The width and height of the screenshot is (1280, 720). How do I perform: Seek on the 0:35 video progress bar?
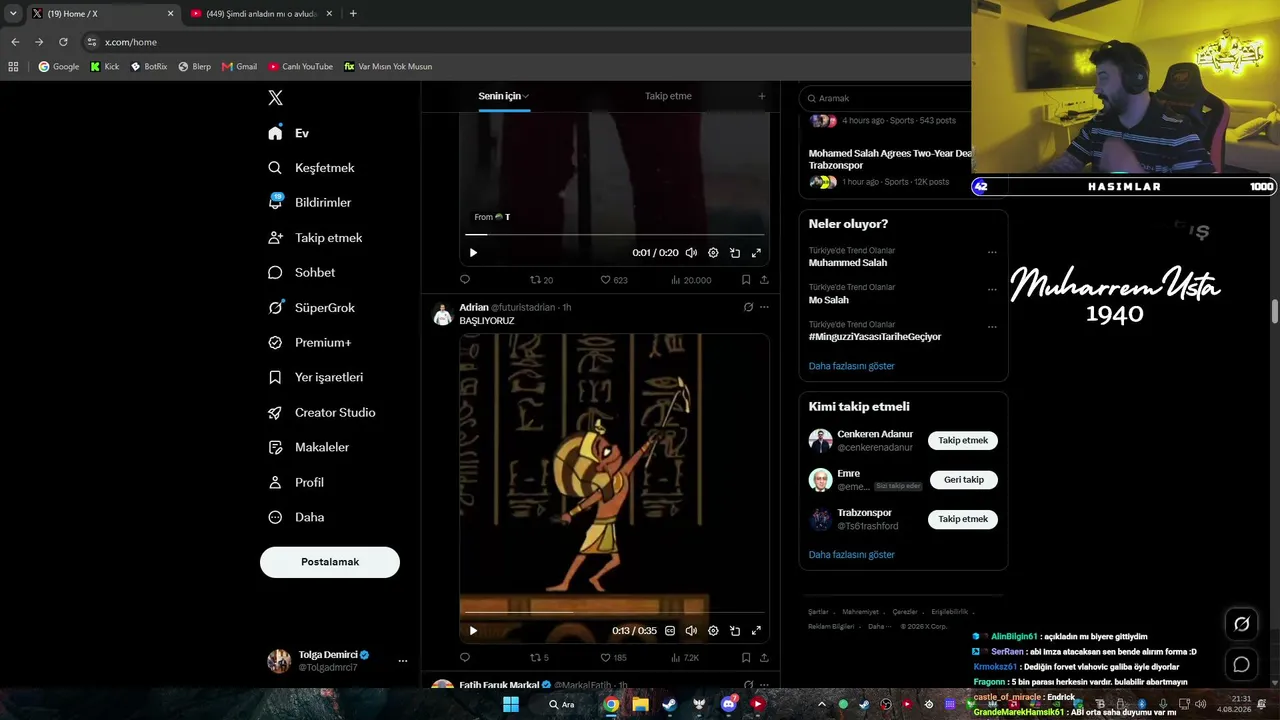[614, 612]
